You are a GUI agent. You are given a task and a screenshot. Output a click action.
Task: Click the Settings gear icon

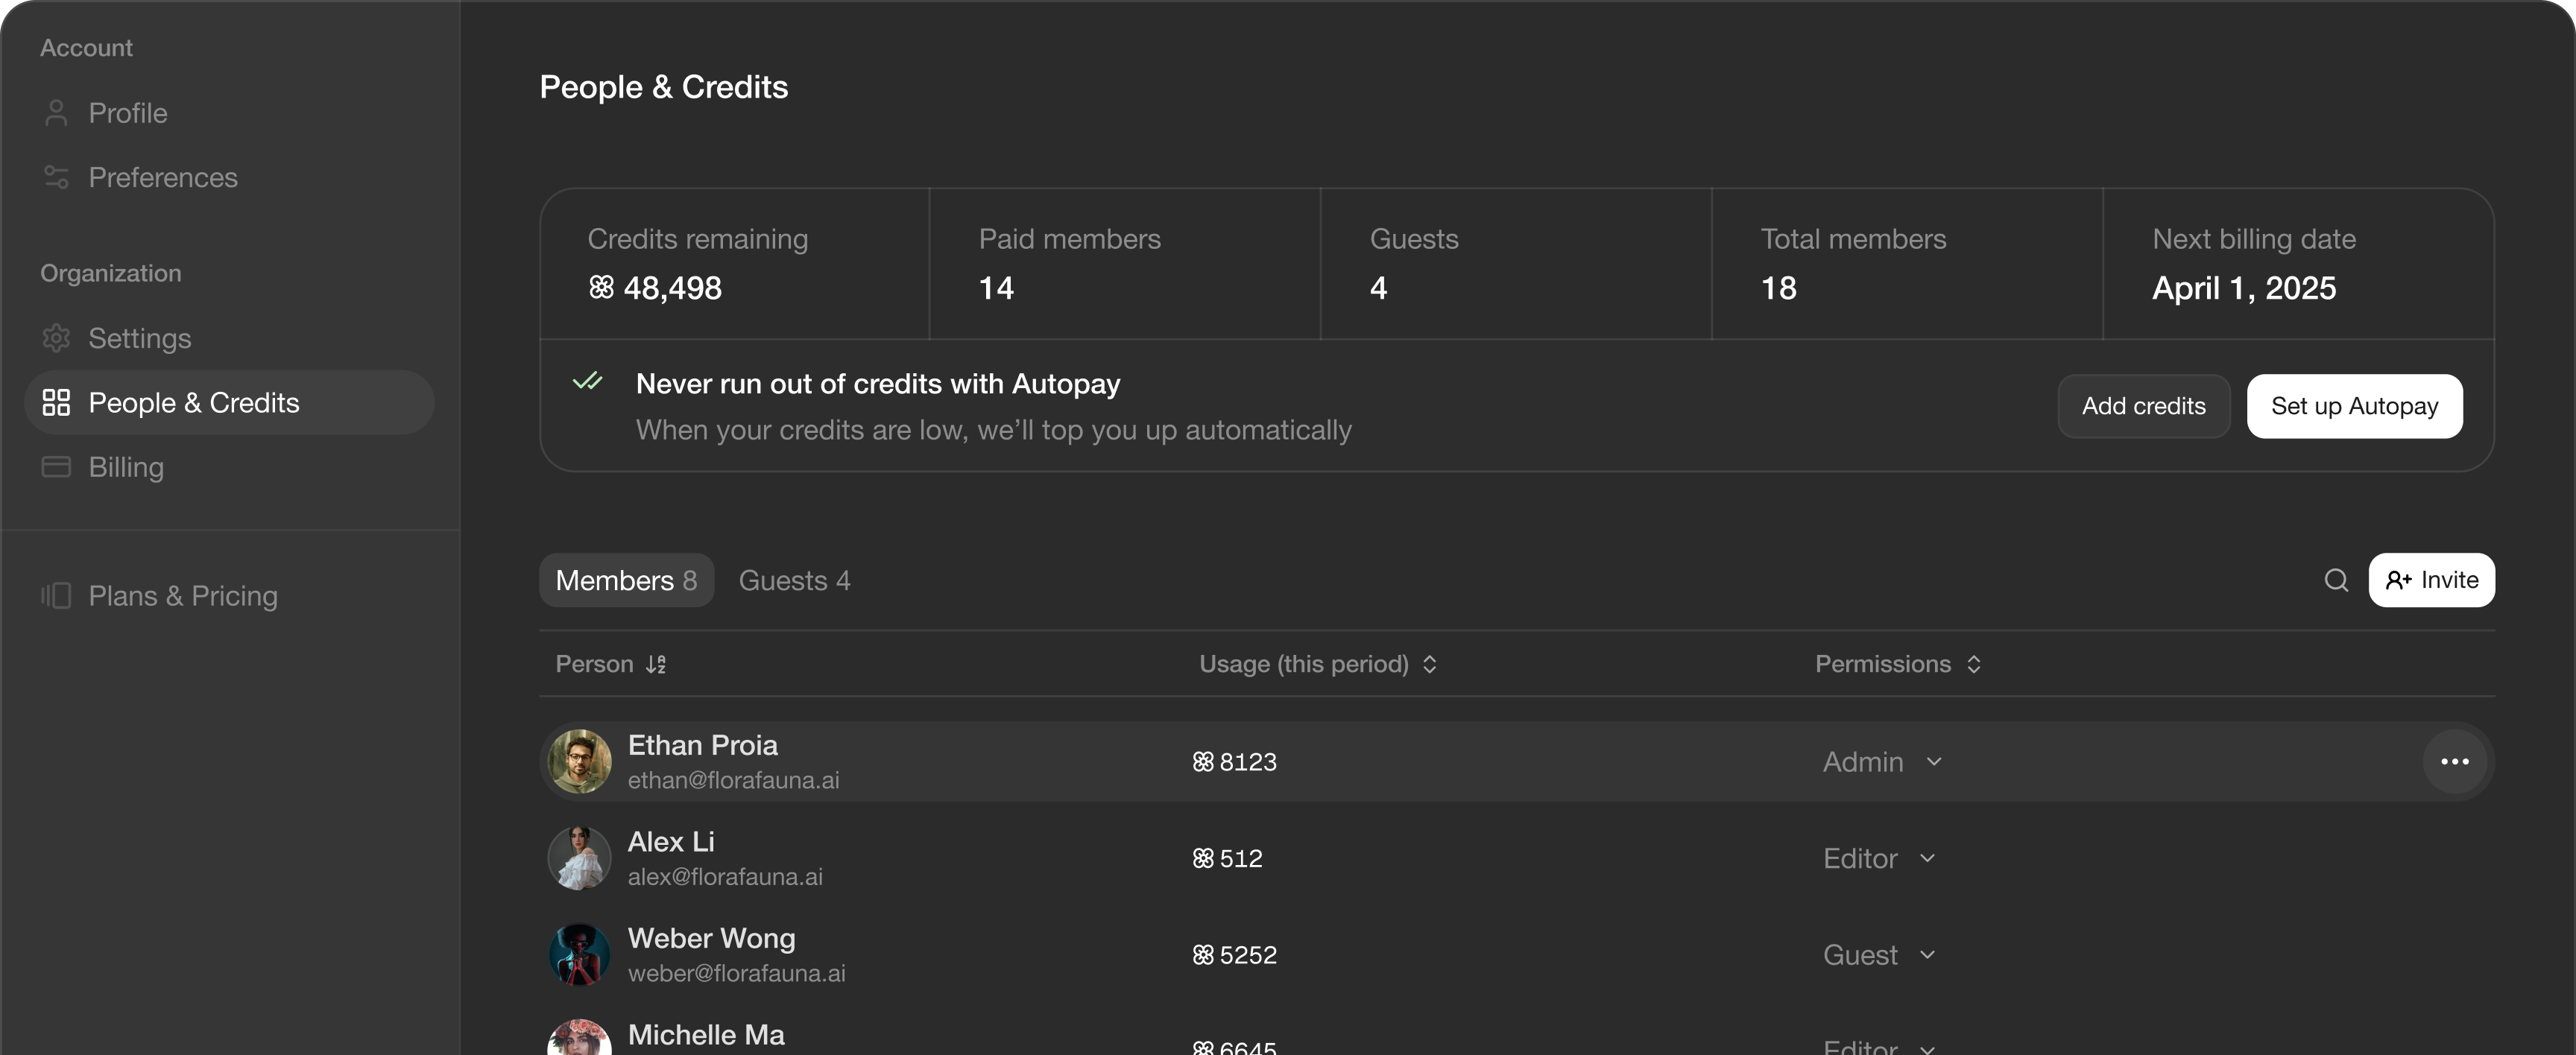point(56,338)
